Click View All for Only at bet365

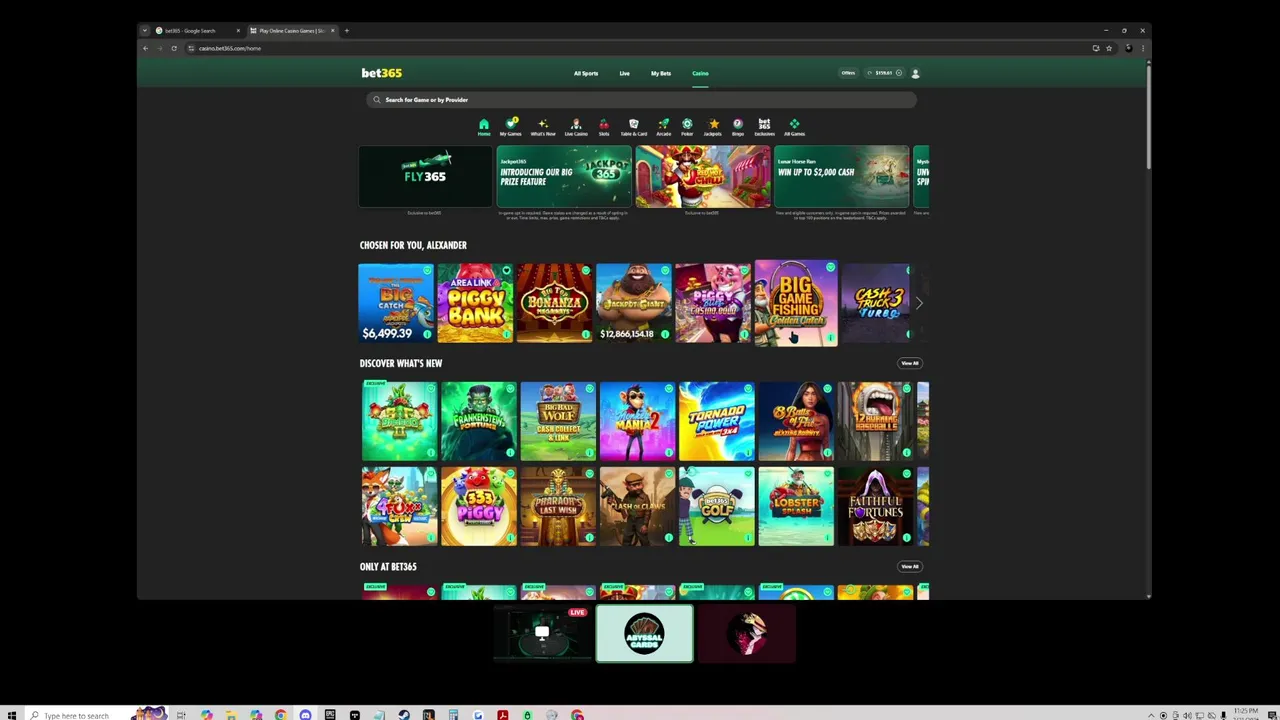(x=909, y=566)
